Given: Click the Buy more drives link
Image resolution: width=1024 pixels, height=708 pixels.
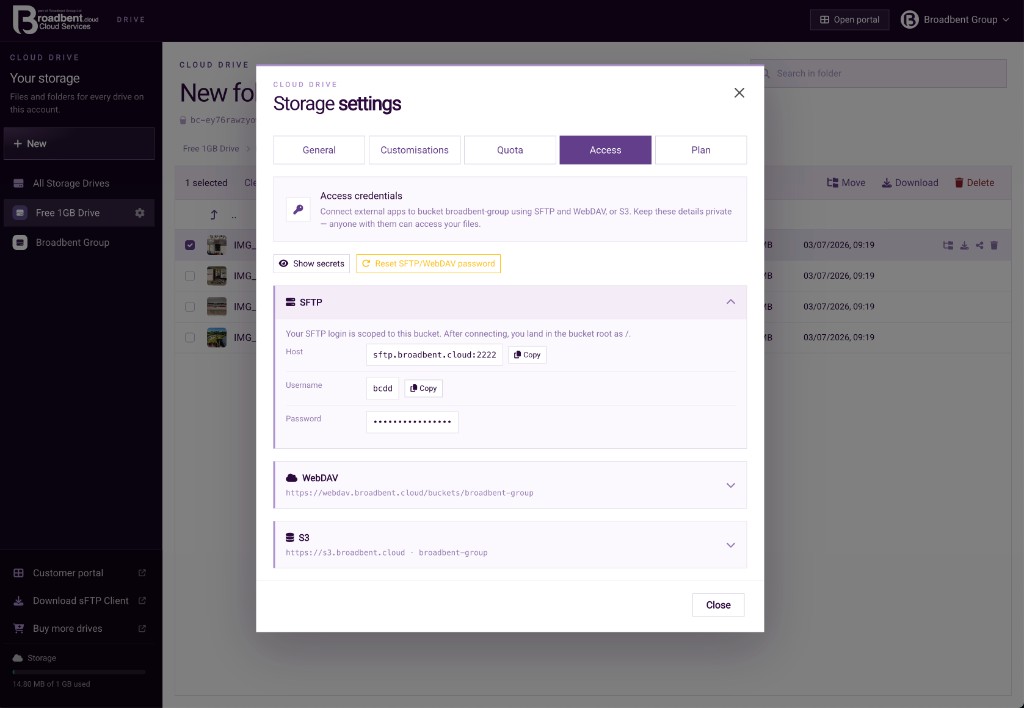Looking at the screenshot, I should pos(79,628).
